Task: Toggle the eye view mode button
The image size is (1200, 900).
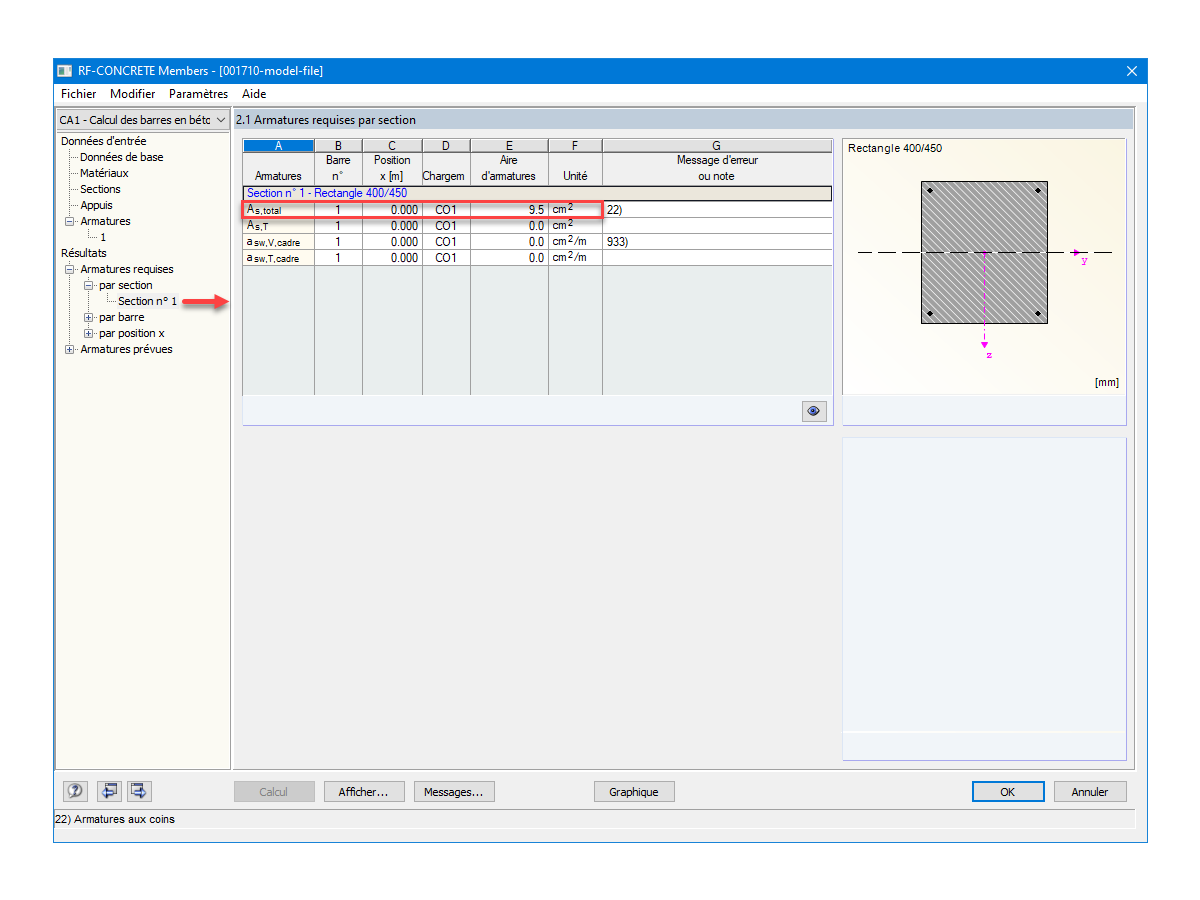Action: (814, 411)
